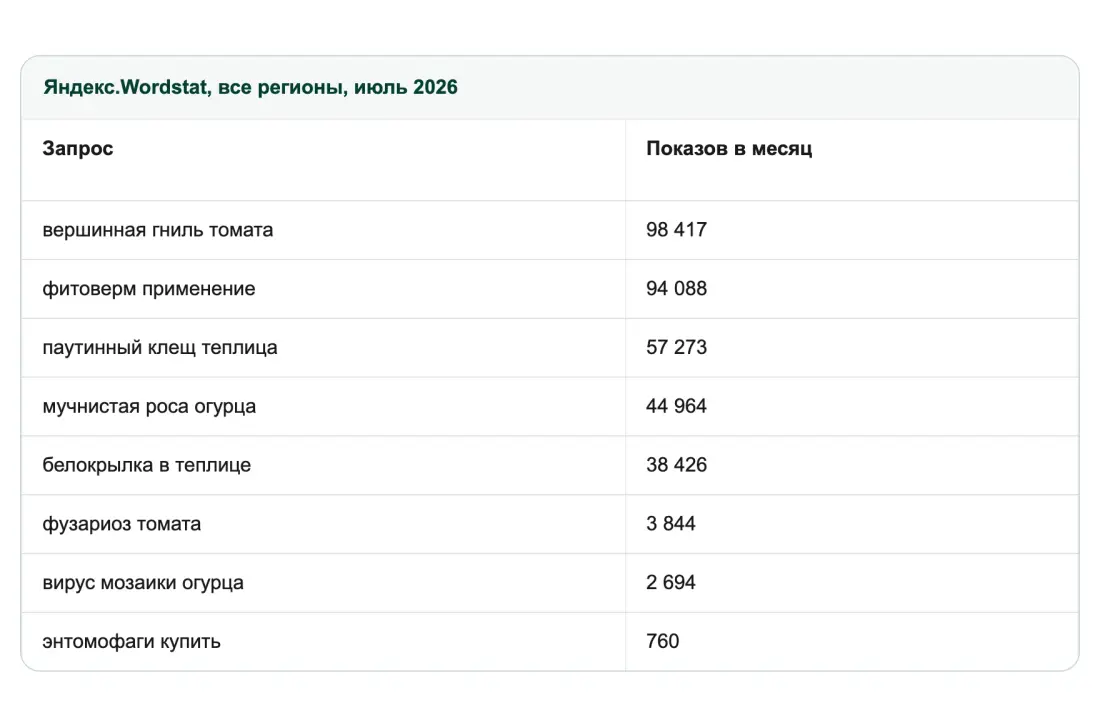The width and height of the screenshot is (1100, 728).
Task: Click the value 2 694
Action: (x=671, y=583)
